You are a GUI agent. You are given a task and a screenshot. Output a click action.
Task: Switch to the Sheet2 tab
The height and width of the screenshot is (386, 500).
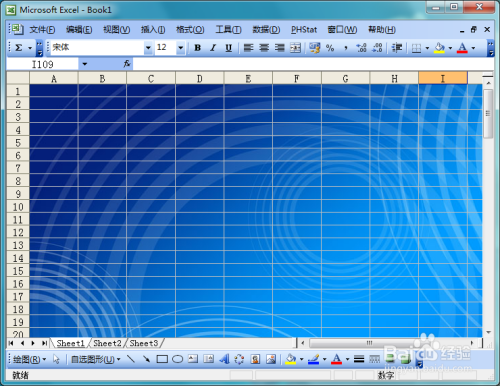tap(107, 343)
